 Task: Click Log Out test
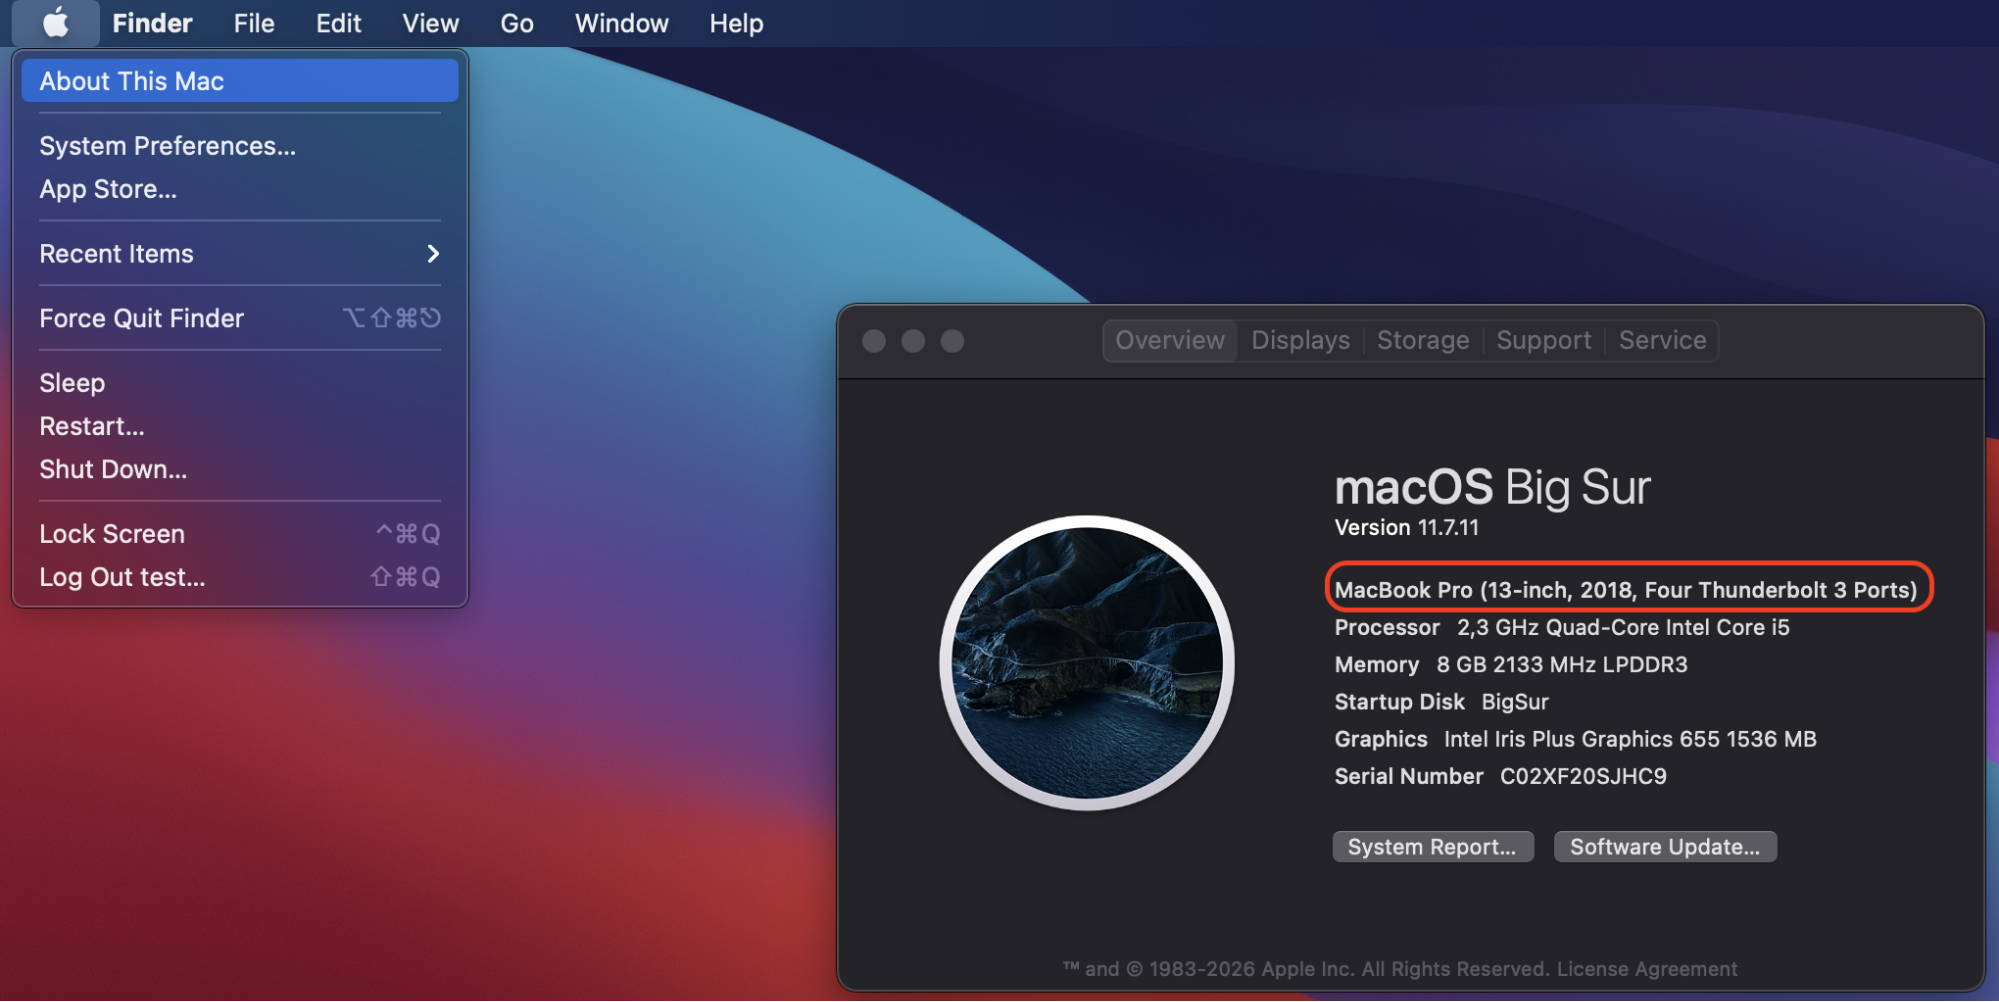click(122, 577)
